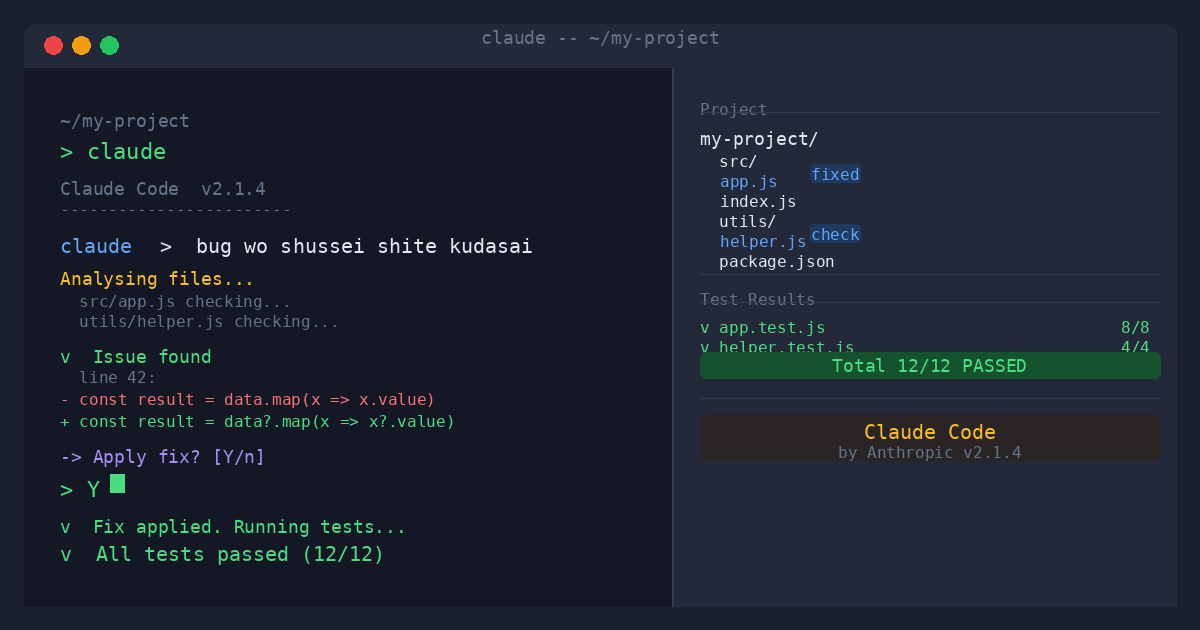This screenshot has width=1200, height=630.
Task: Click the 'check' badge next to helper.js
Action: (835, 235)
